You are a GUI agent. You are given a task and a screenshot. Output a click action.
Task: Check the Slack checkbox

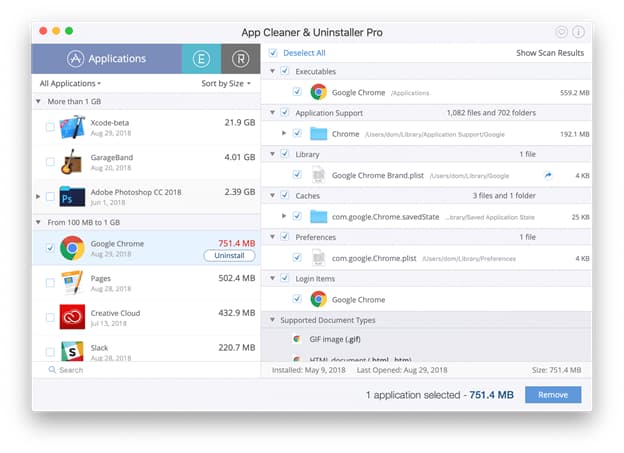pyautogui.click(x=50, y=352)
